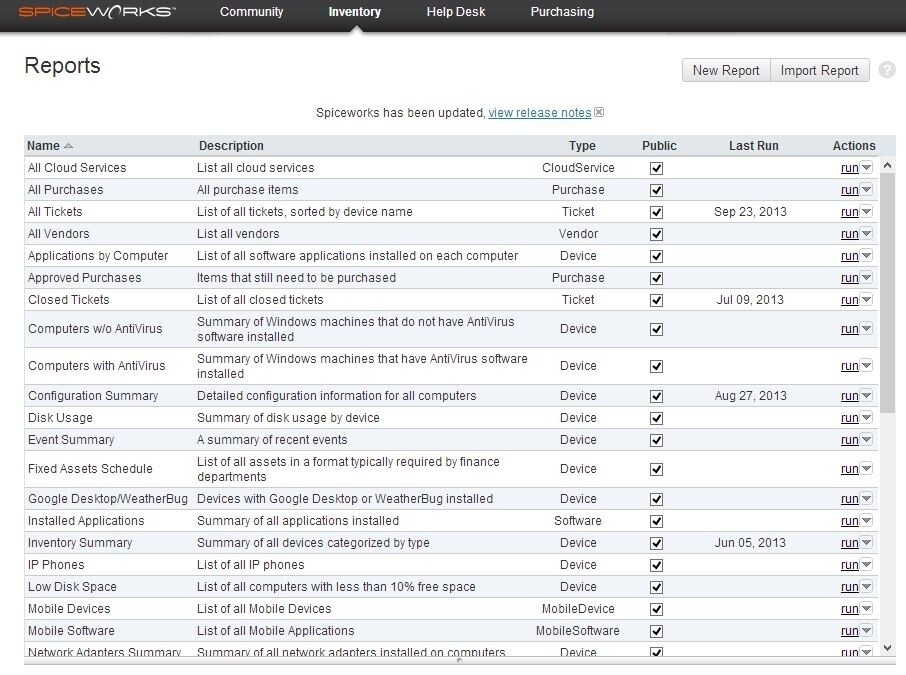The image size is (906, 675).
Task: Switch to the Help Desk section
Action: [455, 13]
